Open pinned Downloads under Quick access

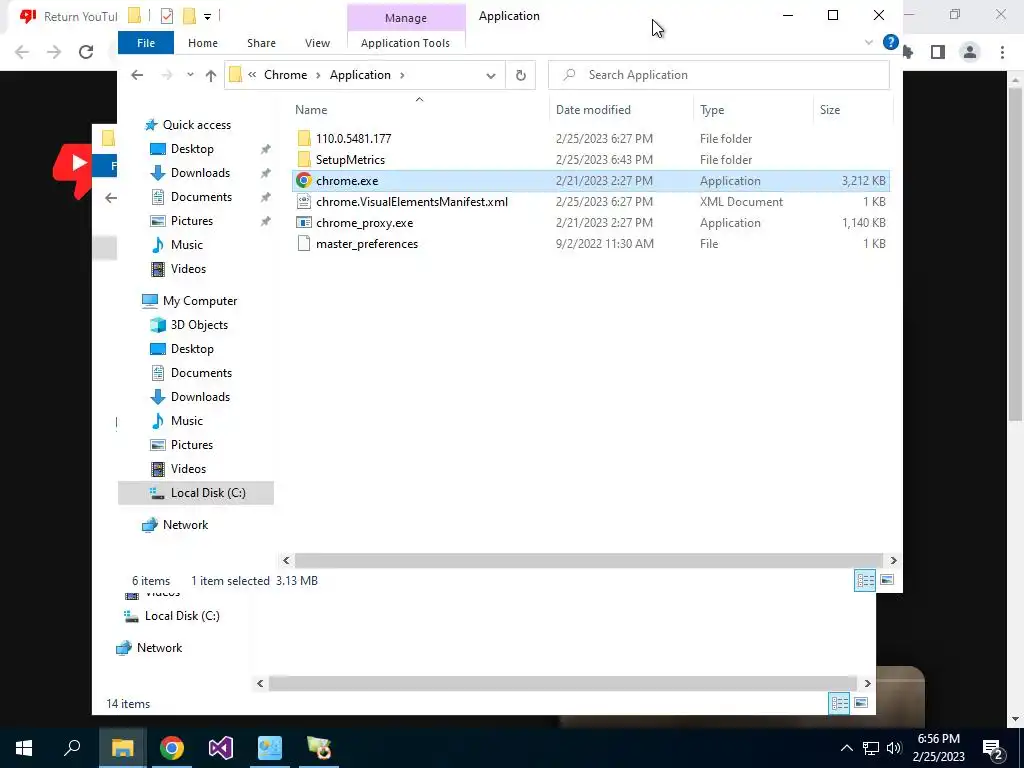[200, 173]
